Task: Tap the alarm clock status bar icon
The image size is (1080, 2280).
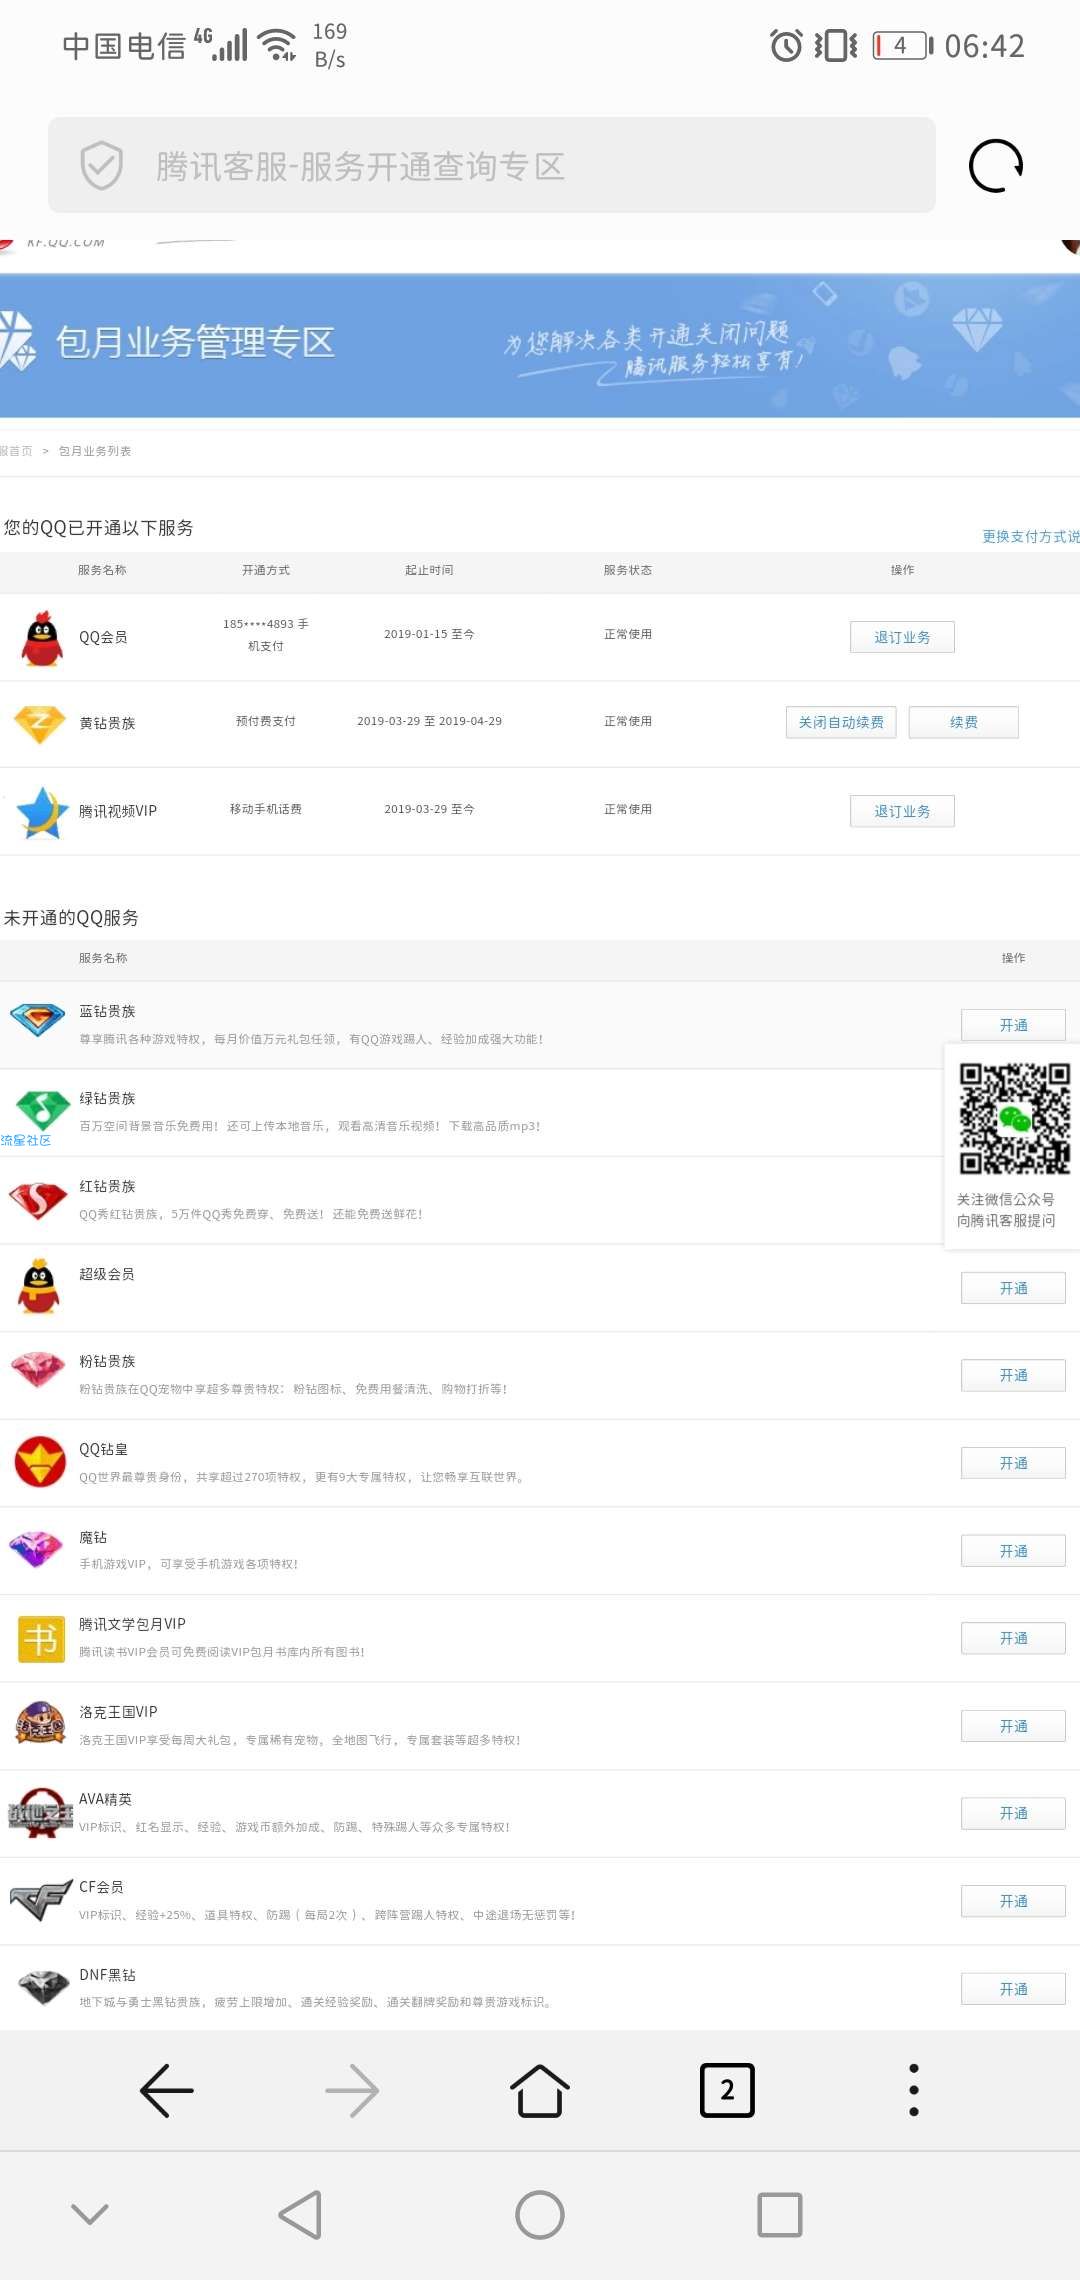Action: click(x=786, y=46)
